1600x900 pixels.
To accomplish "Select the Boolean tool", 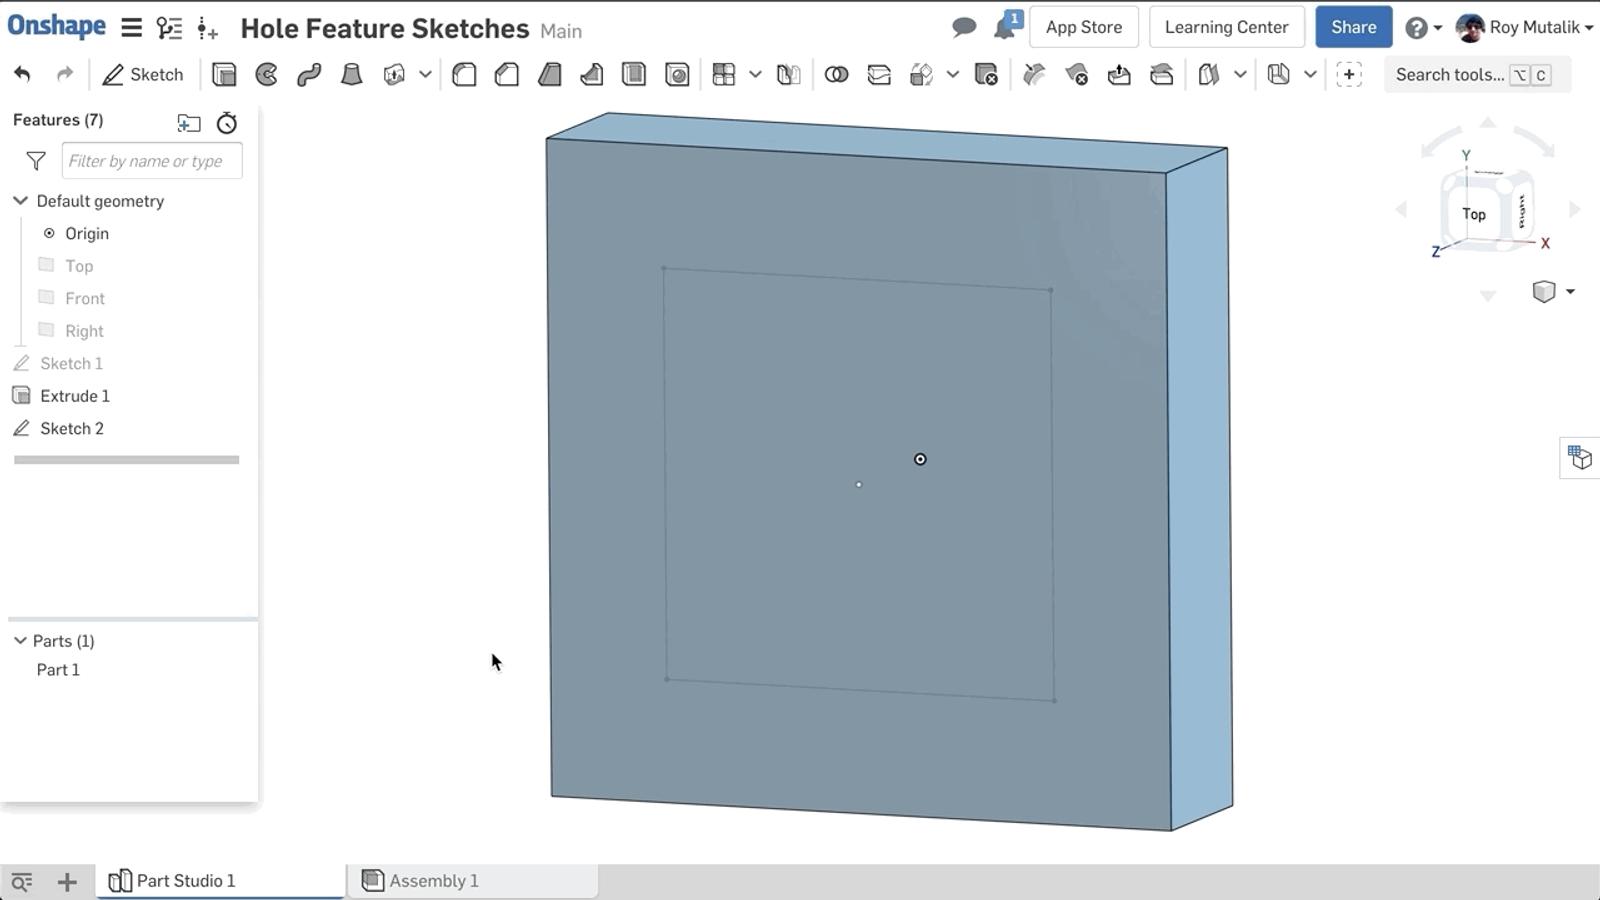I will 836,75.
